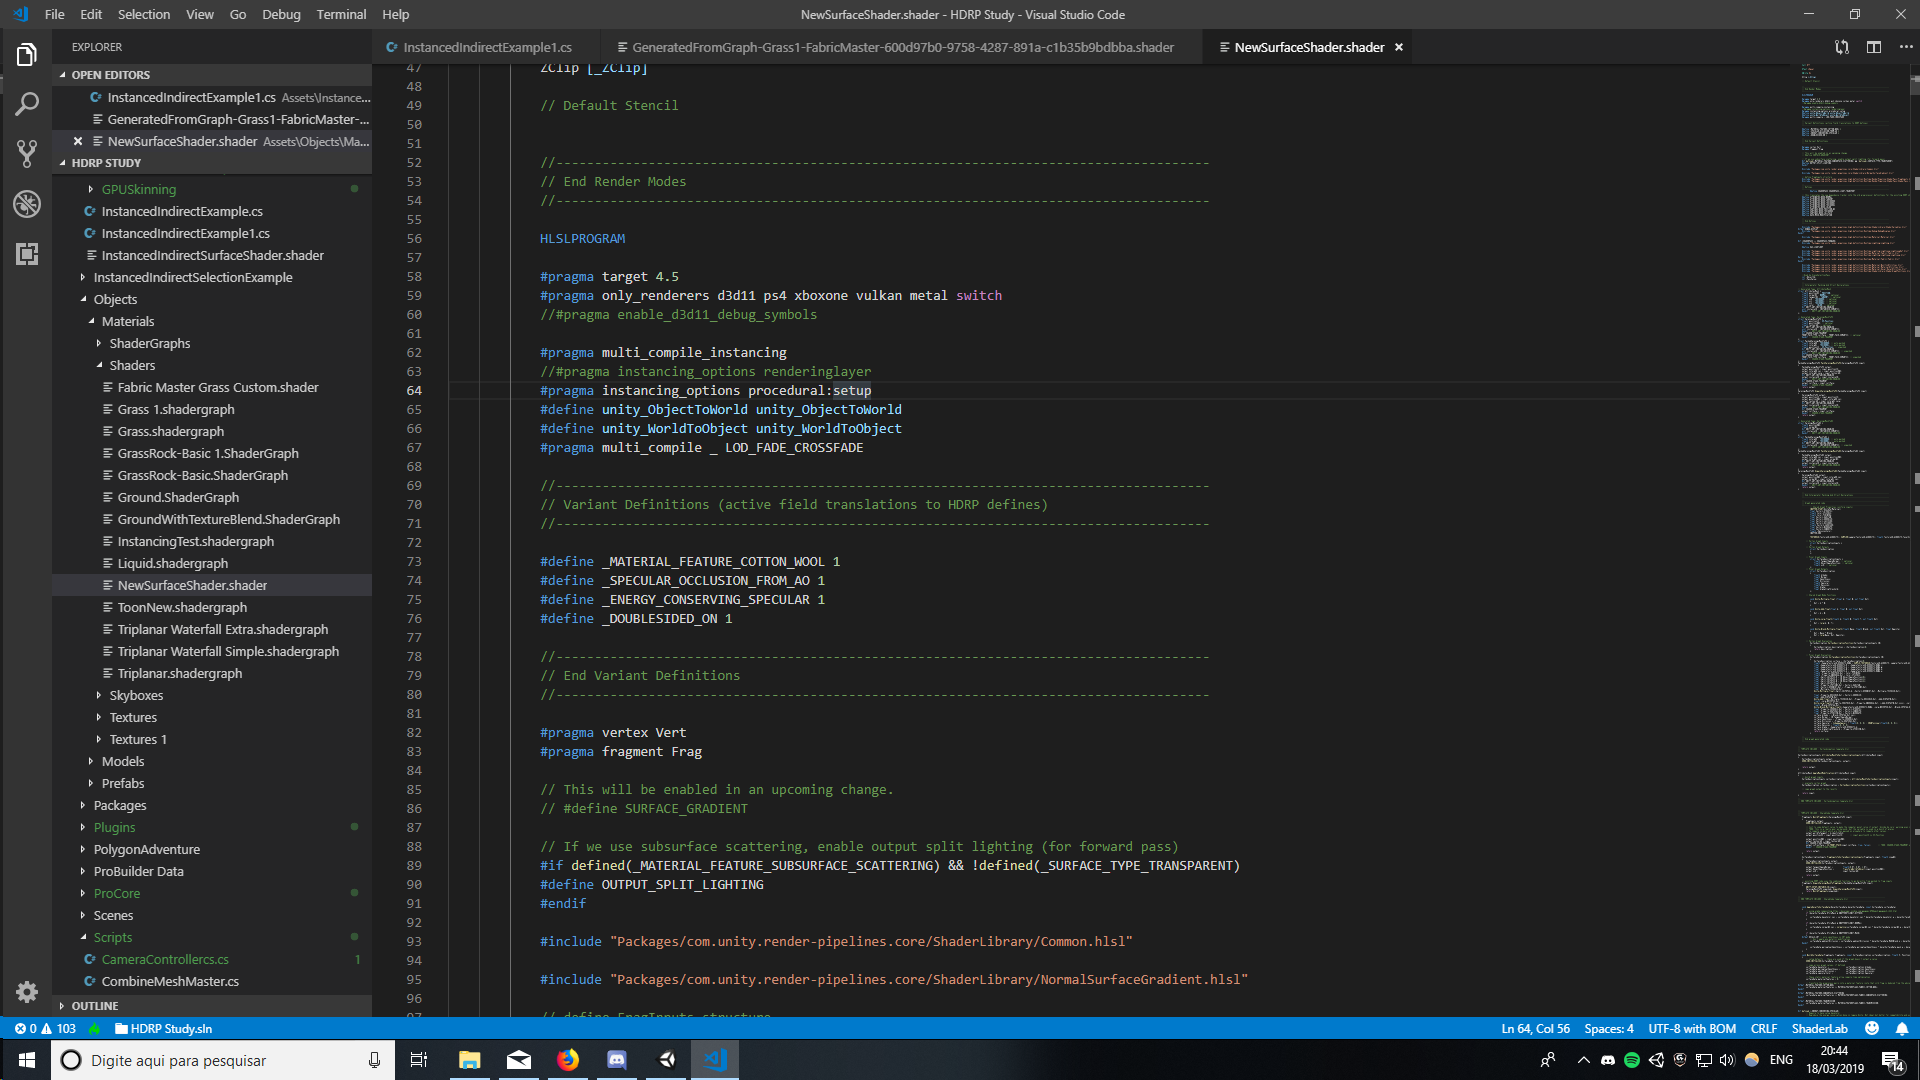Collapse the Open Editors section

pyautogui.click(x=110, y=75)
